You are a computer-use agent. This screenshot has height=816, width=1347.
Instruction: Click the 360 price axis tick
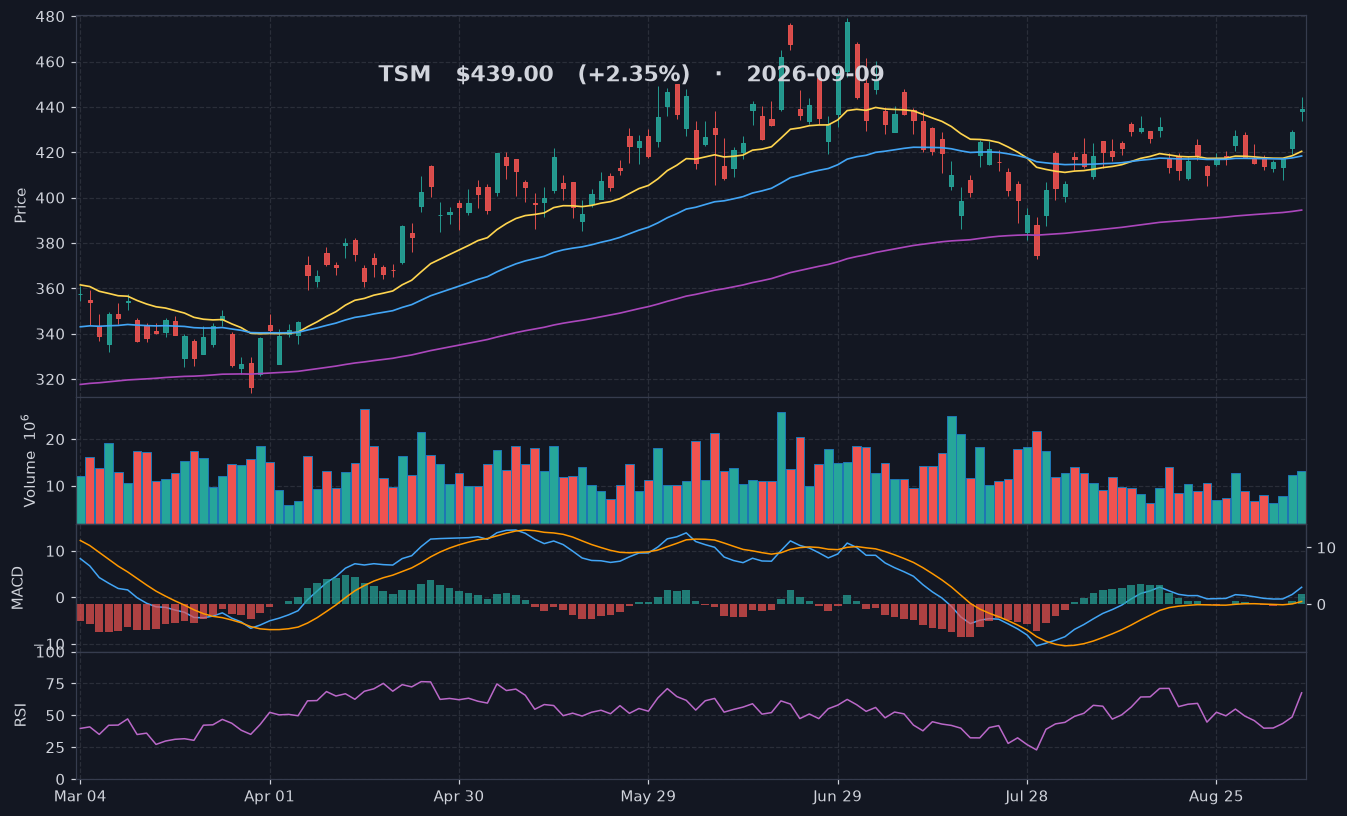point(52,289)
